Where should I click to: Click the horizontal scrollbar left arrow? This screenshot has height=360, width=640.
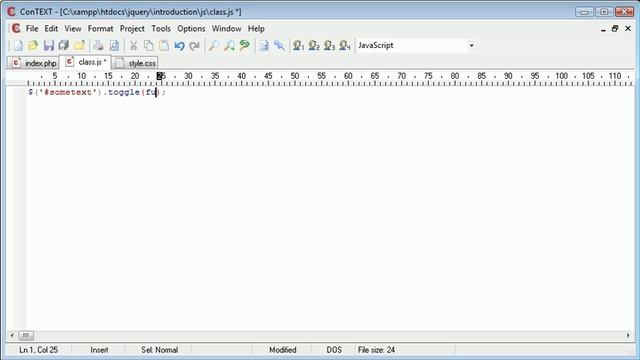click(11, 336)
